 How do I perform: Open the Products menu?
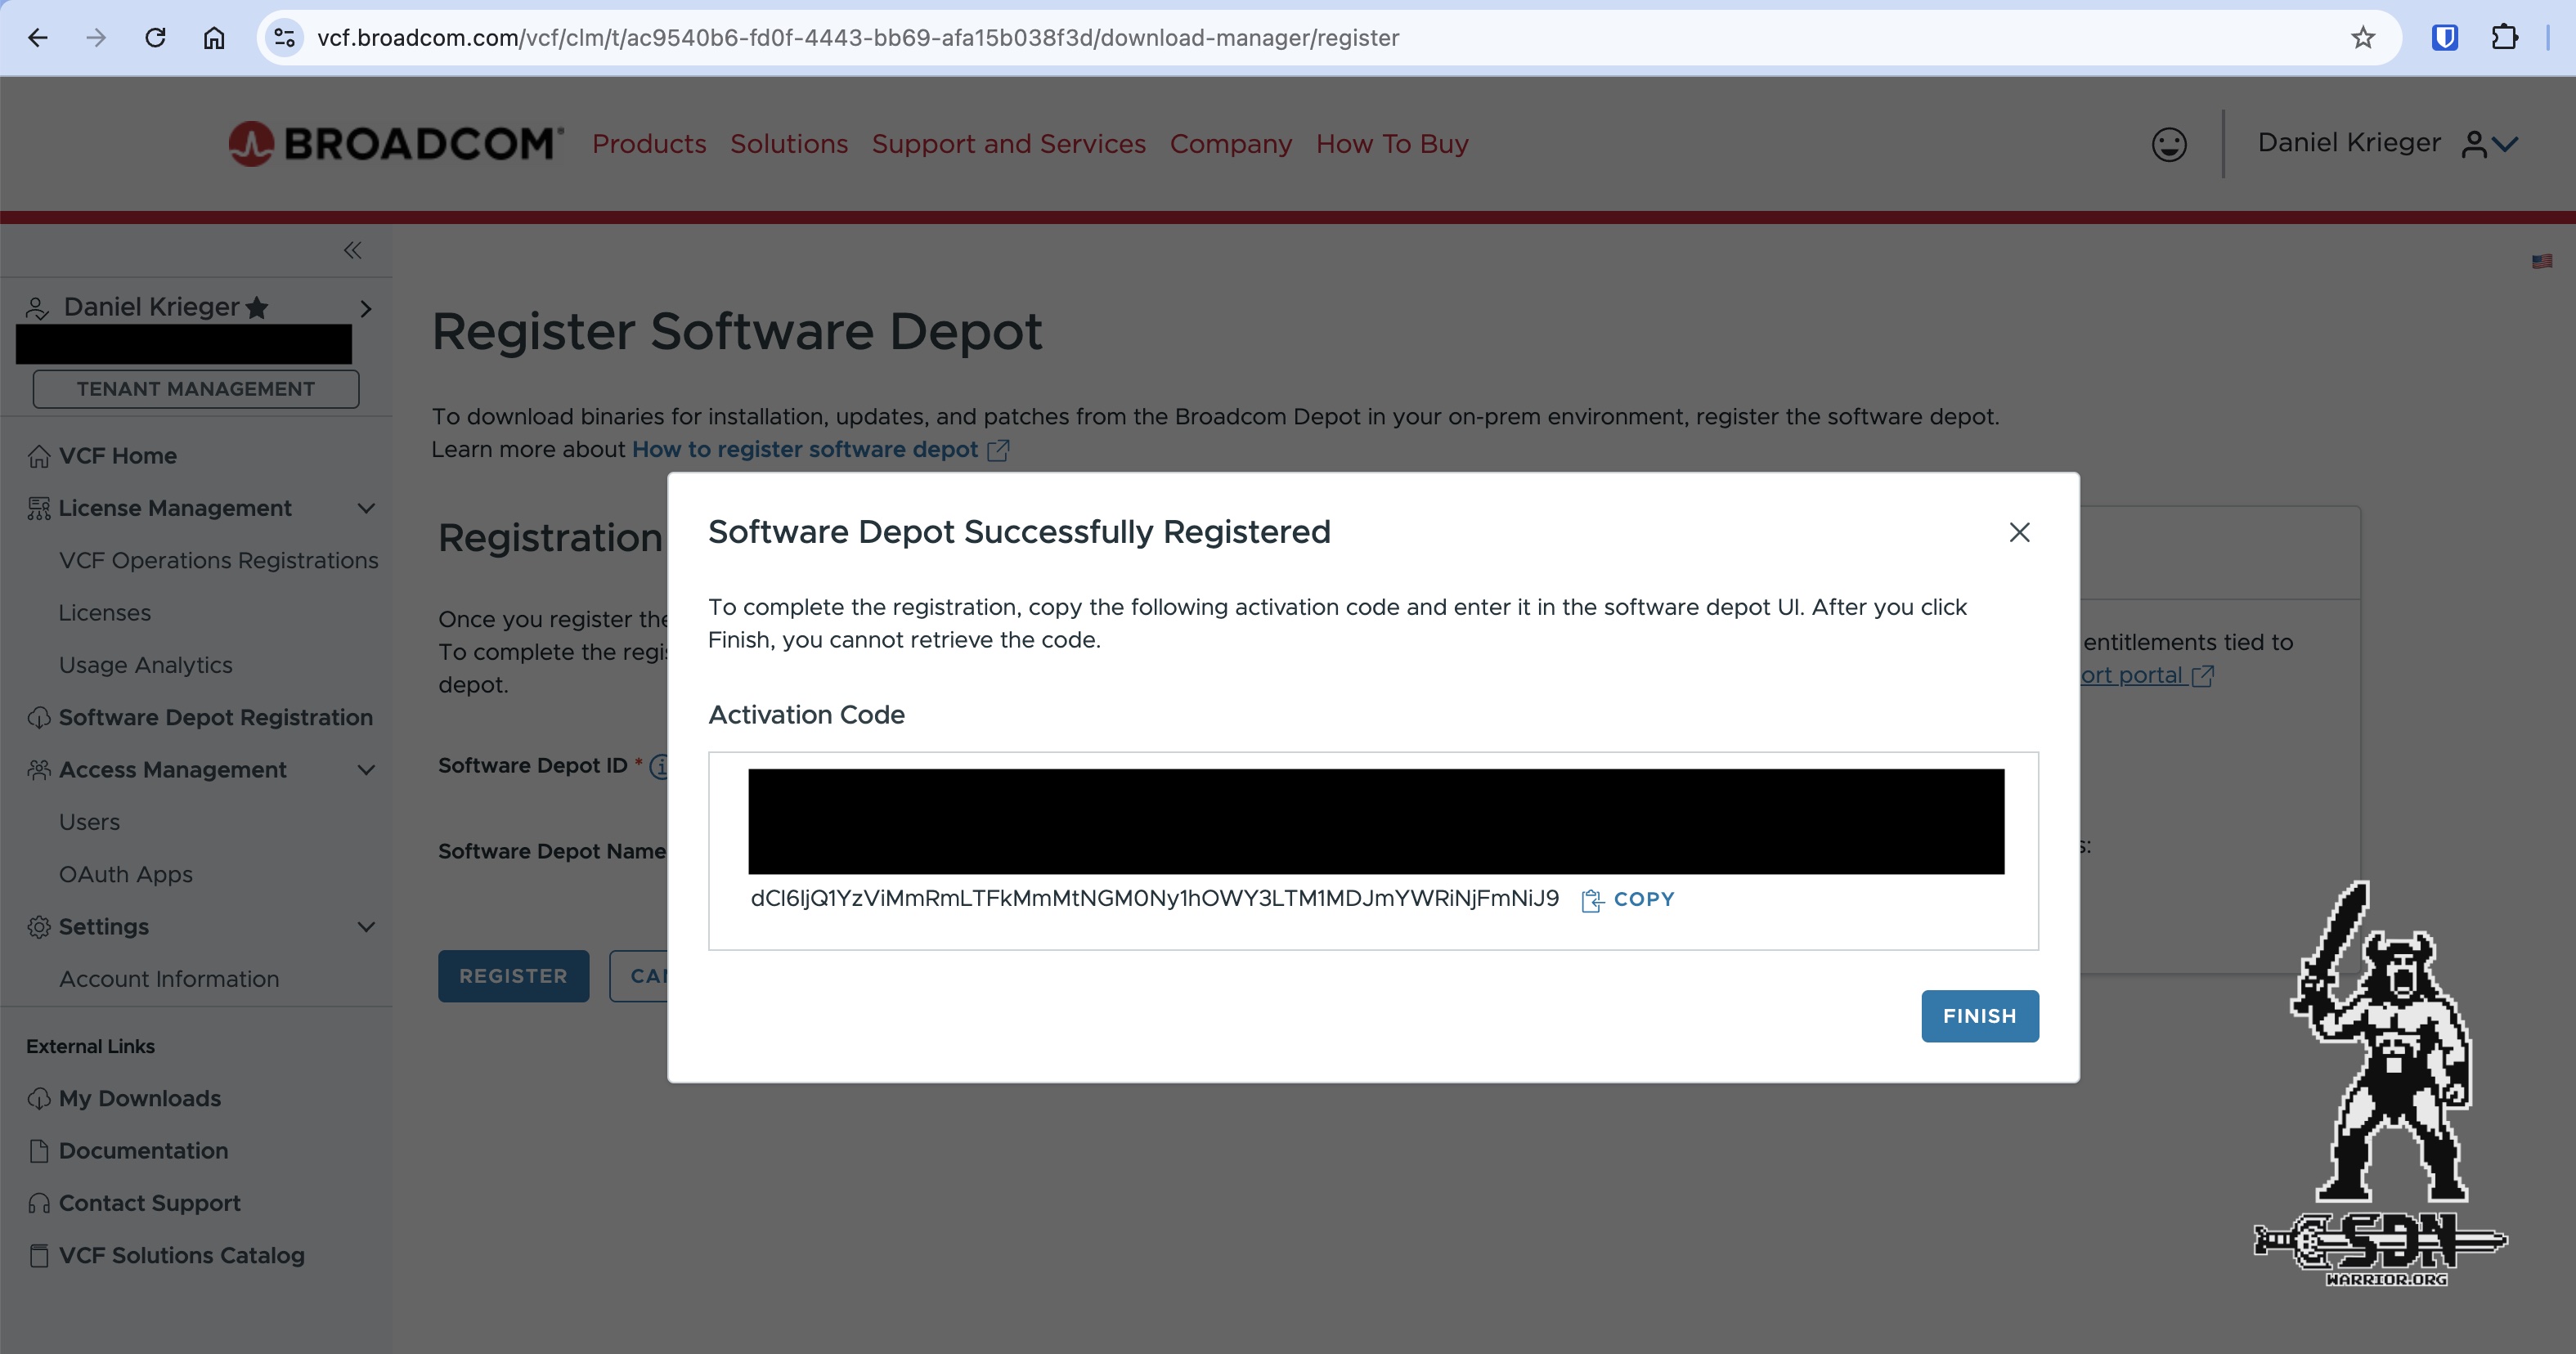click(649, 144)
